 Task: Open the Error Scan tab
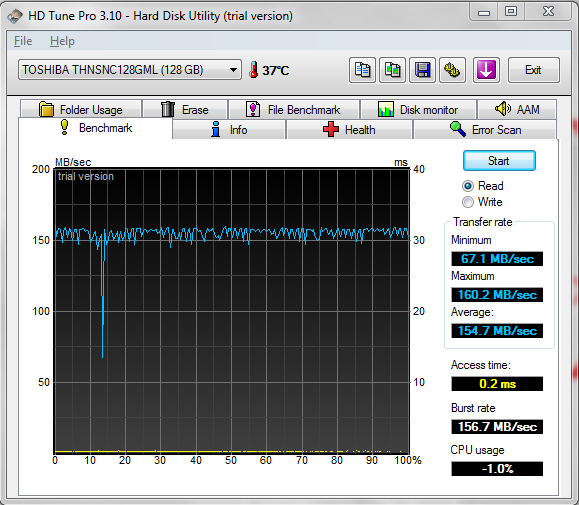click(485, 130)
